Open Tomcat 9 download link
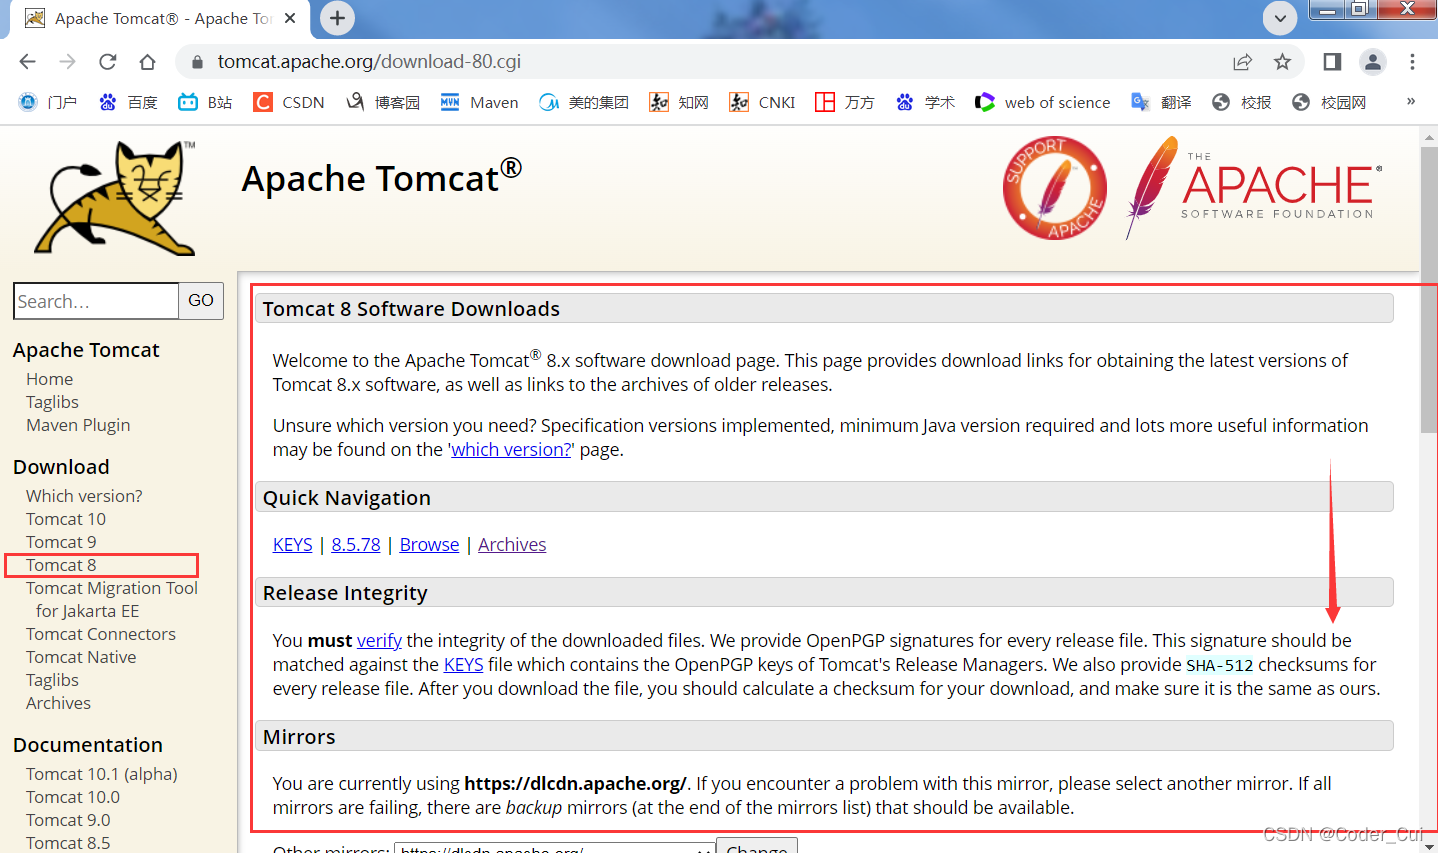The image size is (1438, 853). 61,542
